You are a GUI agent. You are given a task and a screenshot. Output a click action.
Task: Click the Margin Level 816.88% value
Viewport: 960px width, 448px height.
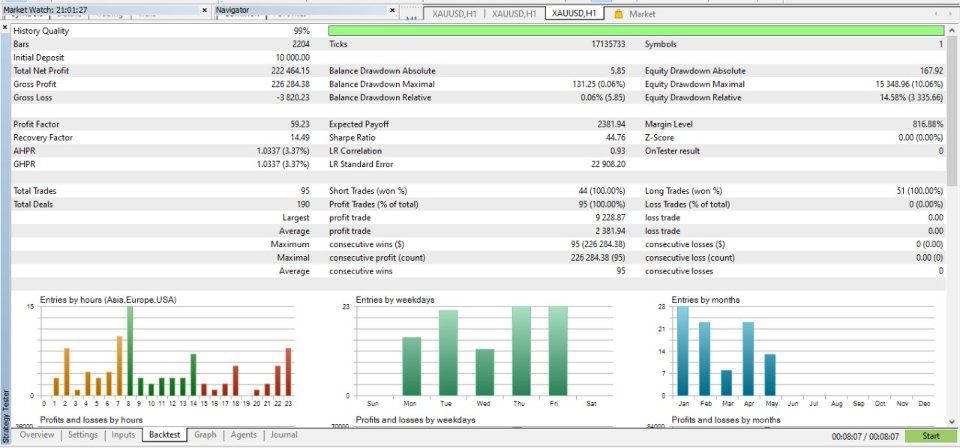click(x=928, y=124)
